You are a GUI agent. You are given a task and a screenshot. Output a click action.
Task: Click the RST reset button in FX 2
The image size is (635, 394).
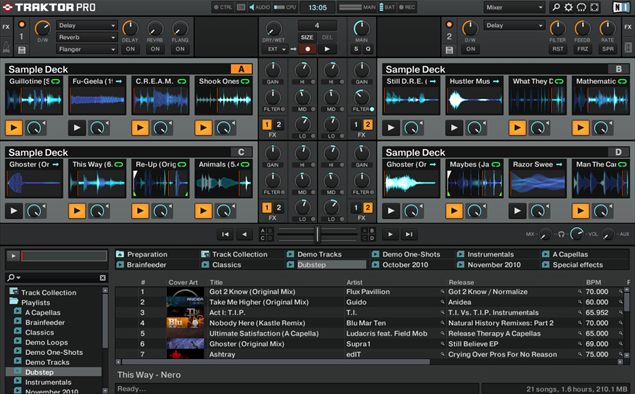pos(558,49)
